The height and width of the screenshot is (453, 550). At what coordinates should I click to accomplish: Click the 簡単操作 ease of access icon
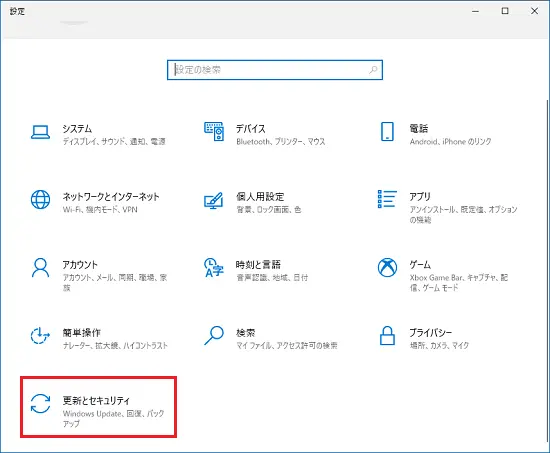click(x=40, y=335)
